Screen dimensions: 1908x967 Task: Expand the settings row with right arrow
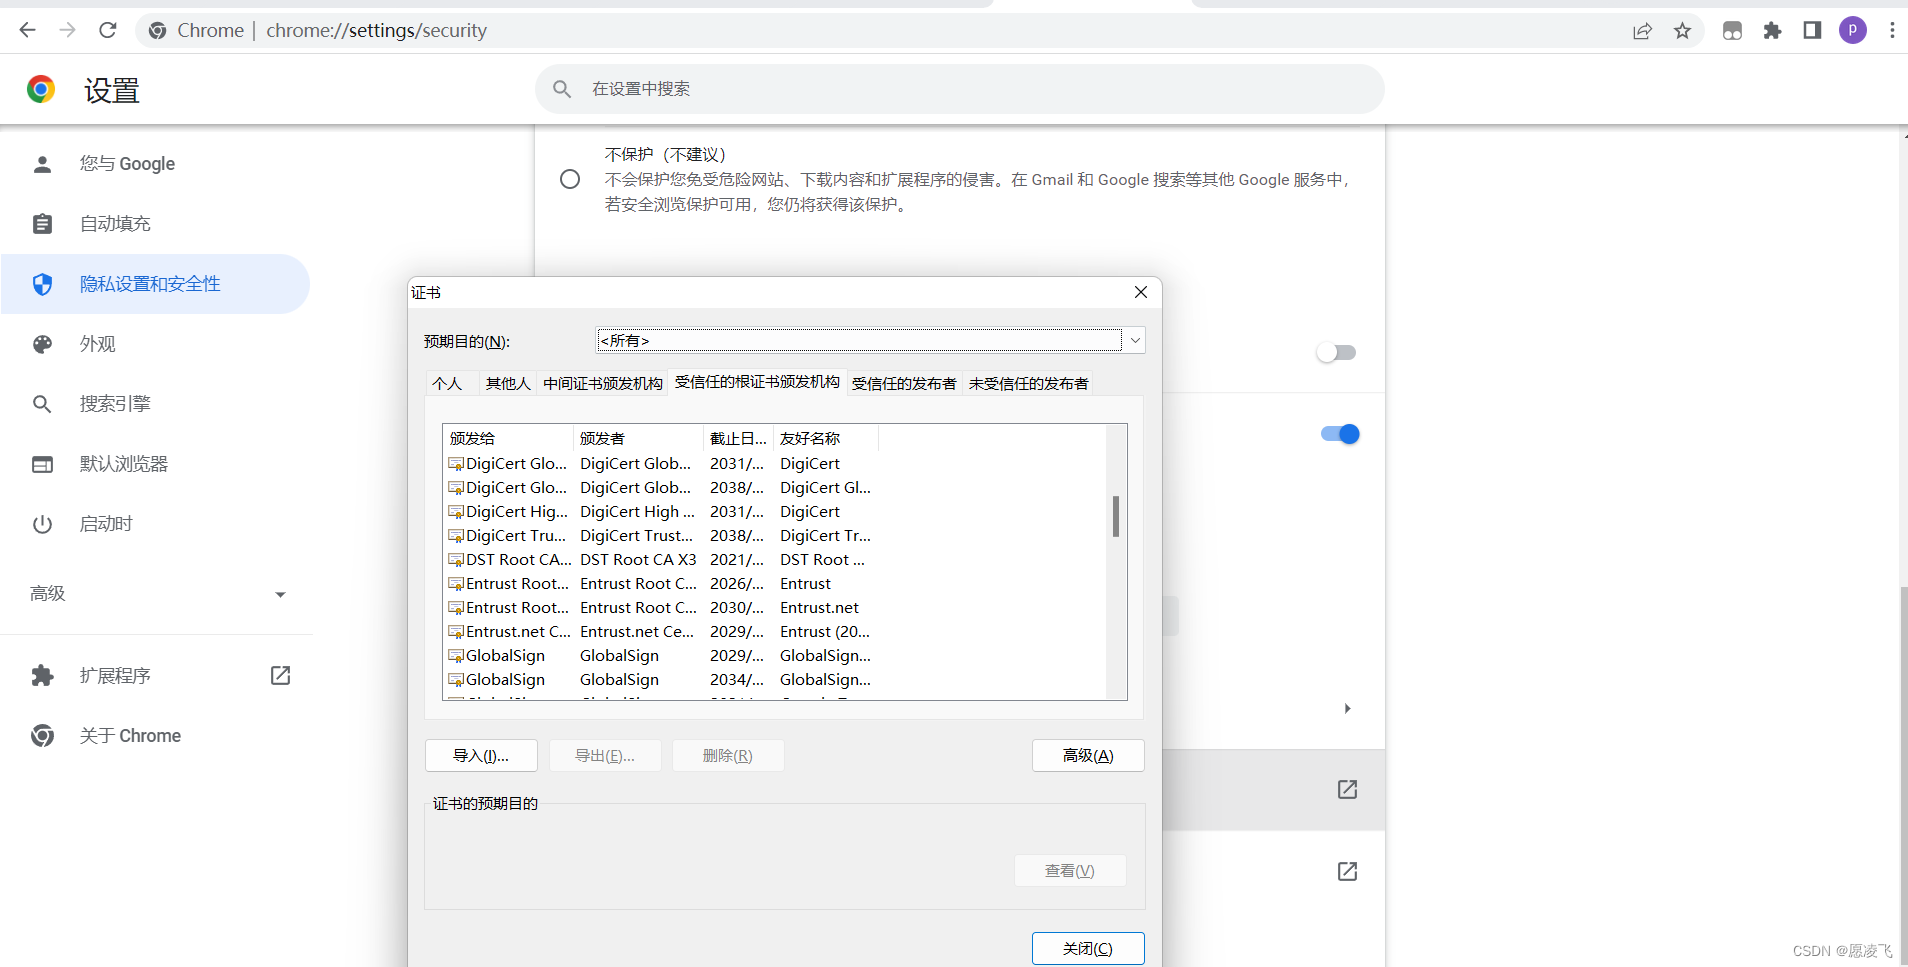coord(1347,709)
